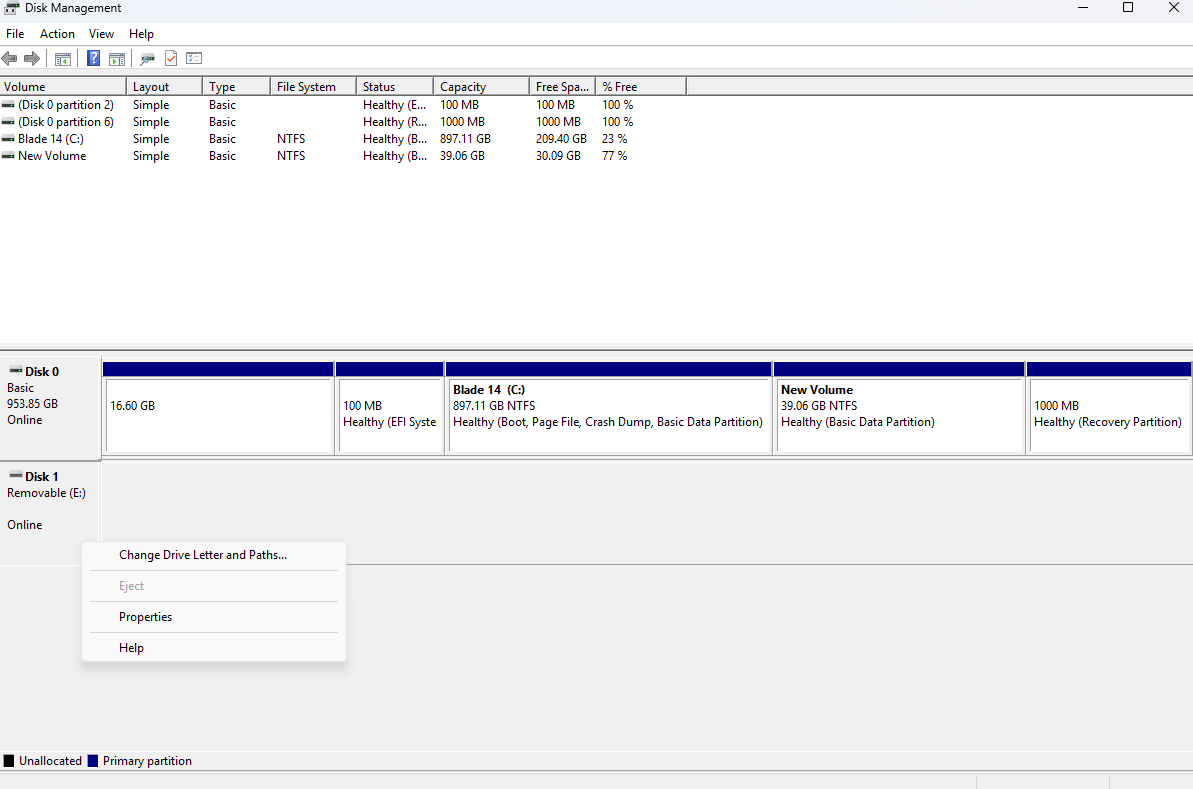Open the File menu

pos(15,33)
